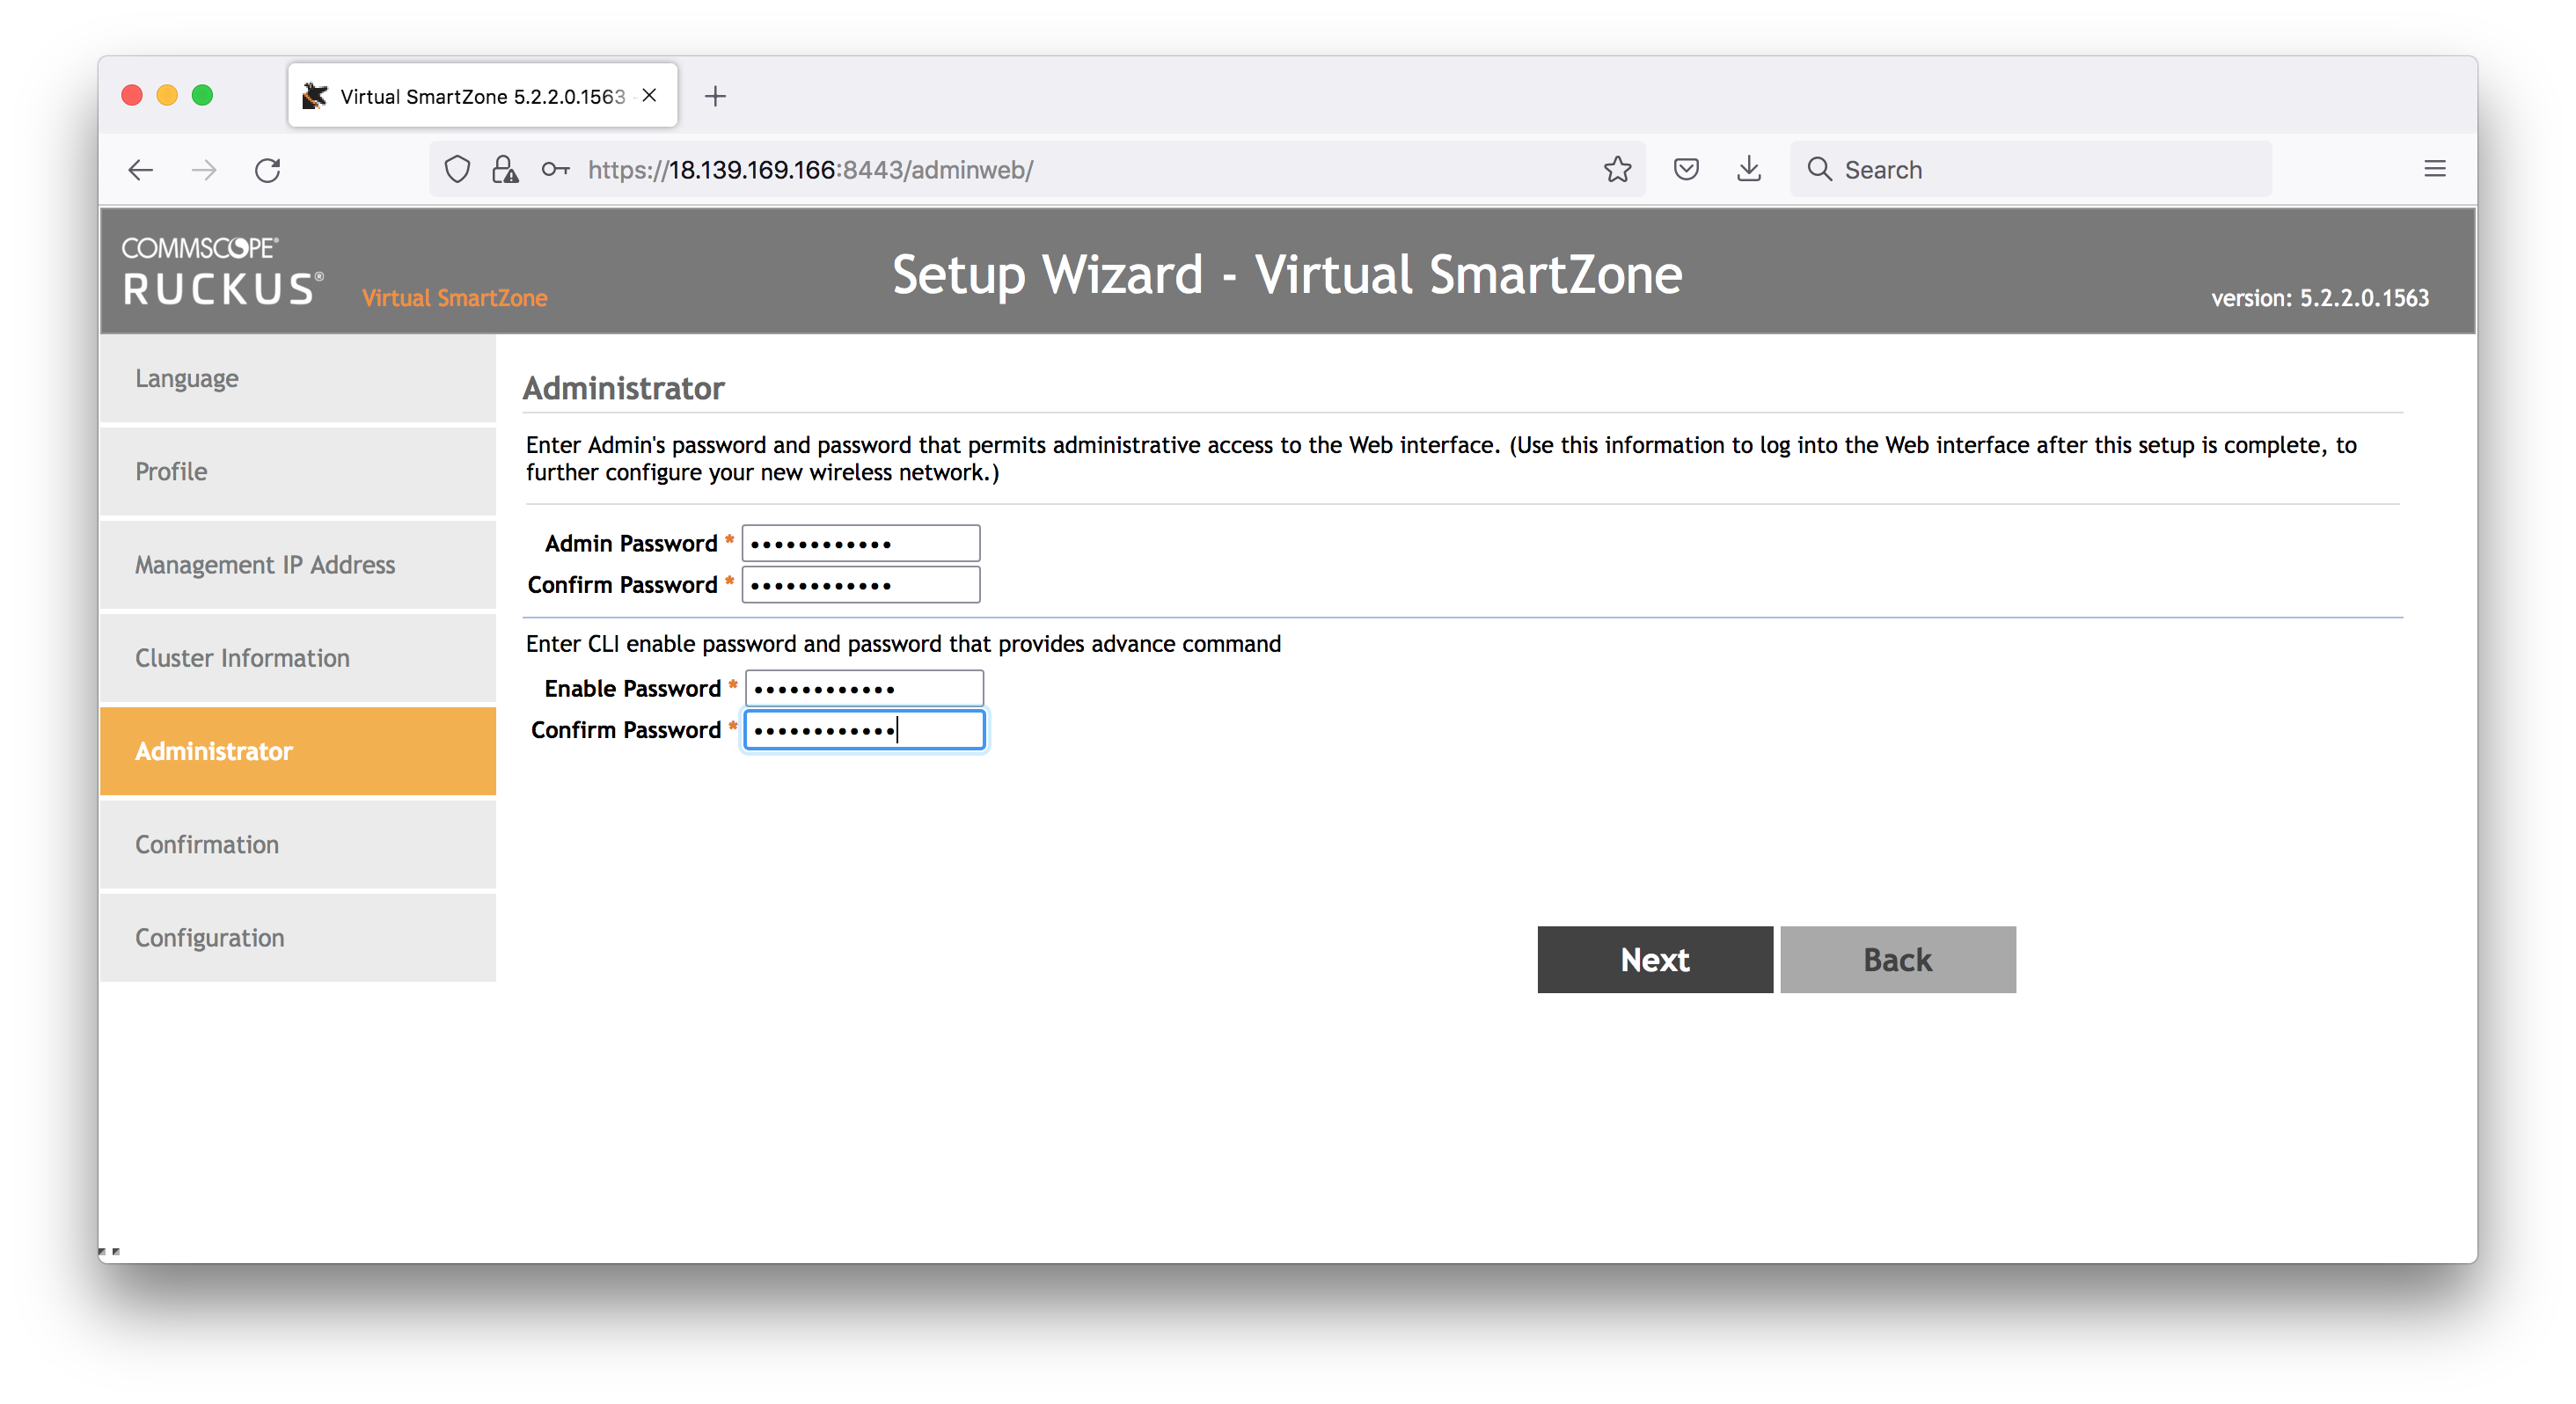This screenshot has height=1404, width=2576.
Task: Minimize window with yellow button
Action: click(x=167, y=95)
